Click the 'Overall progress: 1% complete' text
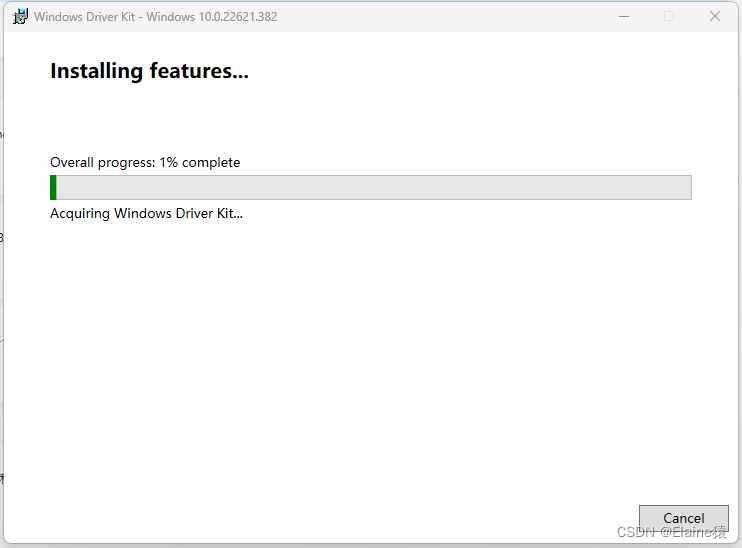The image size is (742, 548). pos(145,162)
